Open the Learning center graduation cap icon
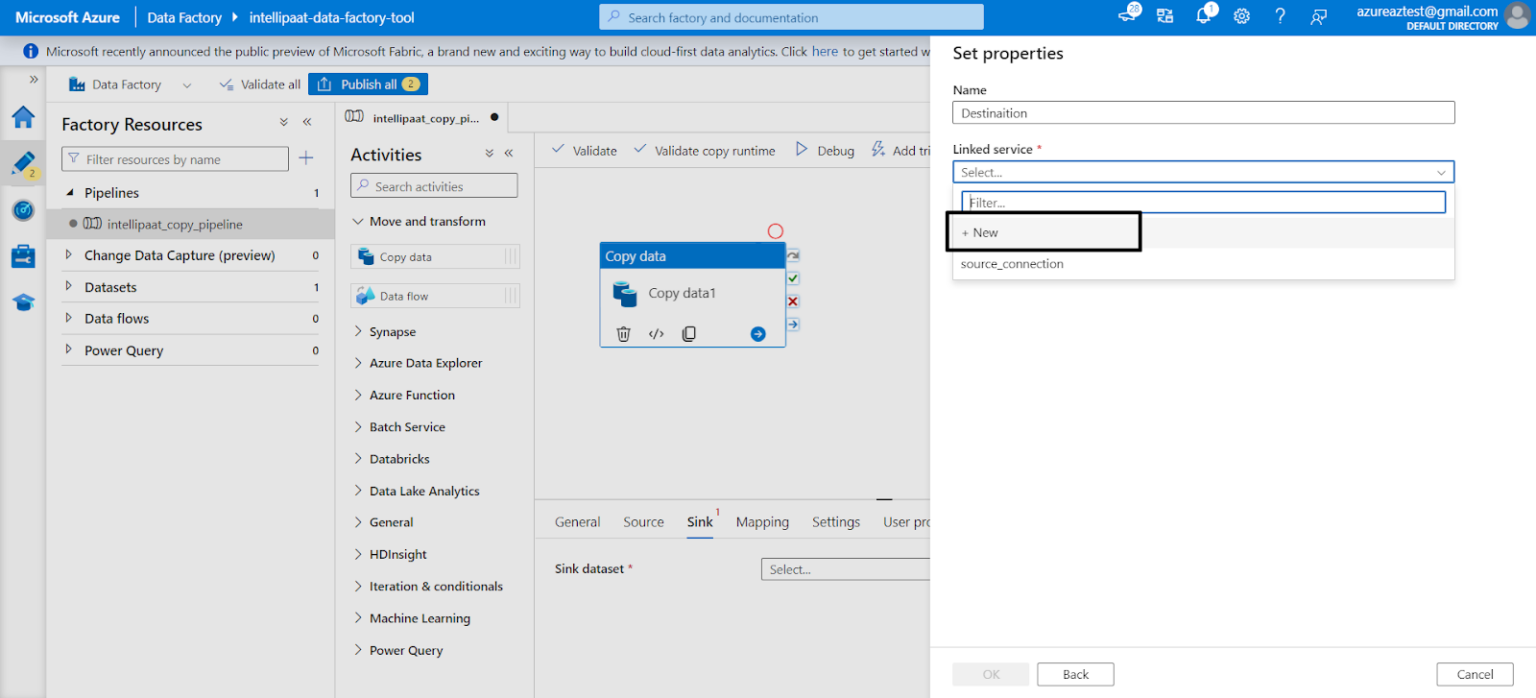Viewport: 1536px width, 698px height. tap(23, 302)
